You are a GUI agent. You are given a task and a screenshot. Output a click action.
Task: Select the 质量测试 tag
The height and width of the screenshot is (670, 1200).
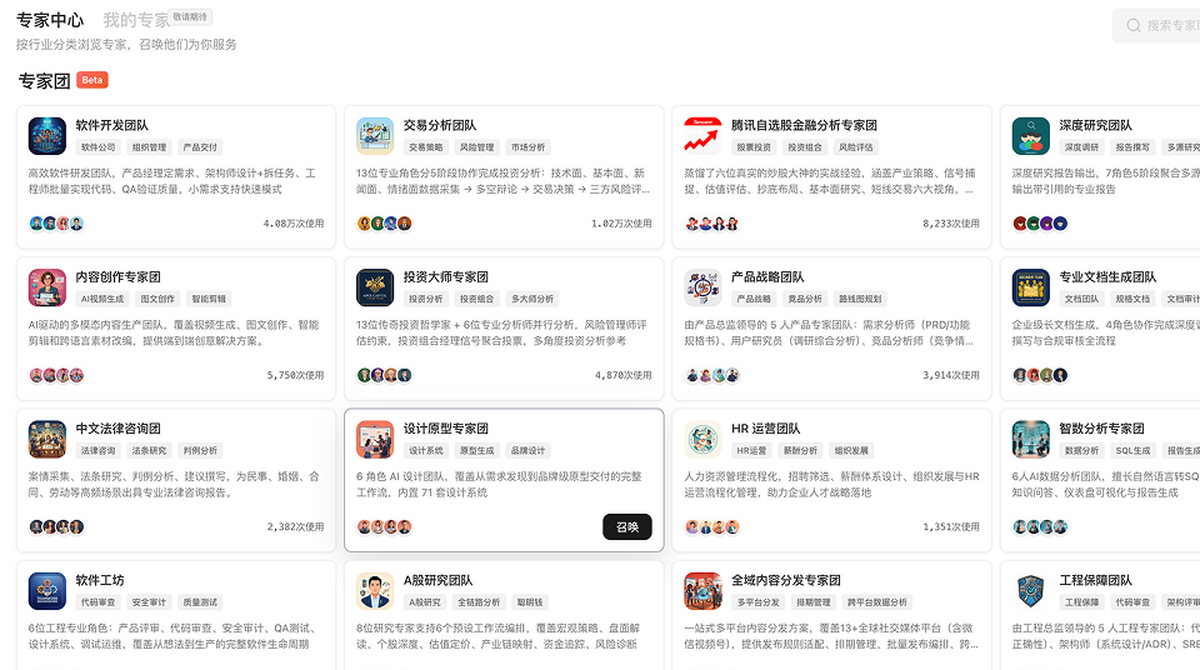tap(200, 603)
